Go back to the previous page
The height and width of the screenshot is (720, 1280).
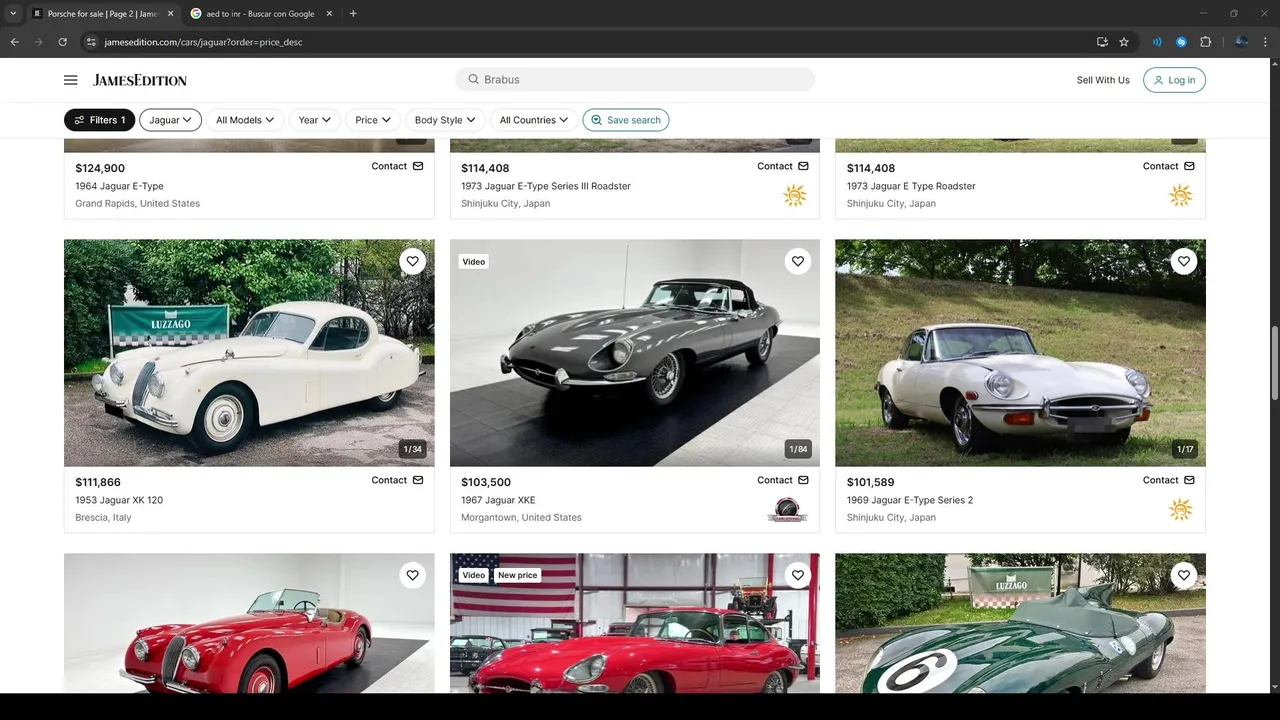tap(15, 42)
